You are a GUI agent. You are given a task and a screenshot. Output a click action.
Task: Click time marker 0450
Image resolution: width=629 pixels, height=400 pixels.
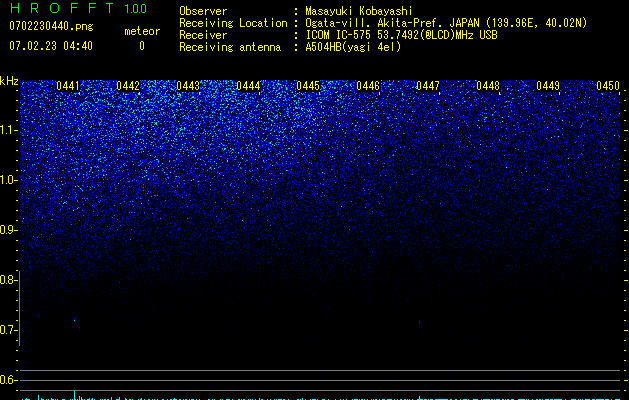(x=608, y=86)
